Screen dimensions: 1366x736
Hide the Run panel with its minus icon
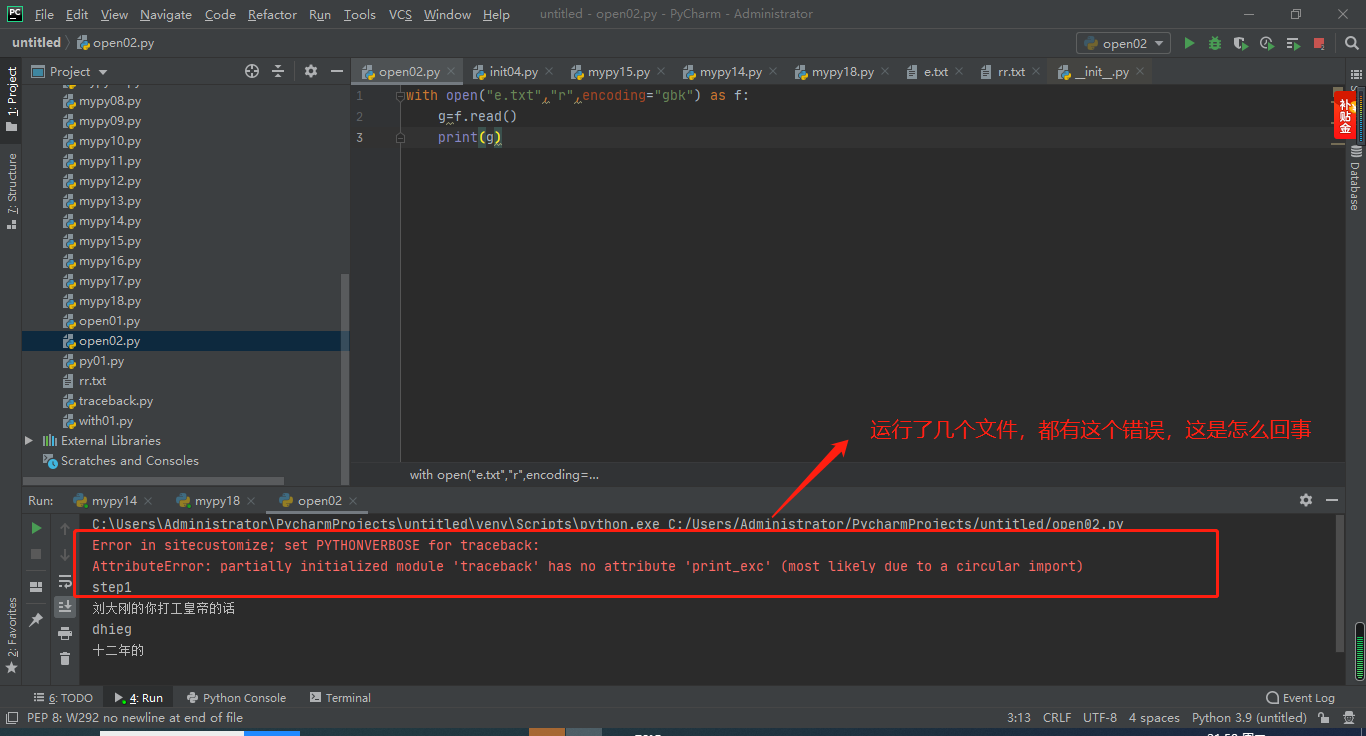[1332, 500]
